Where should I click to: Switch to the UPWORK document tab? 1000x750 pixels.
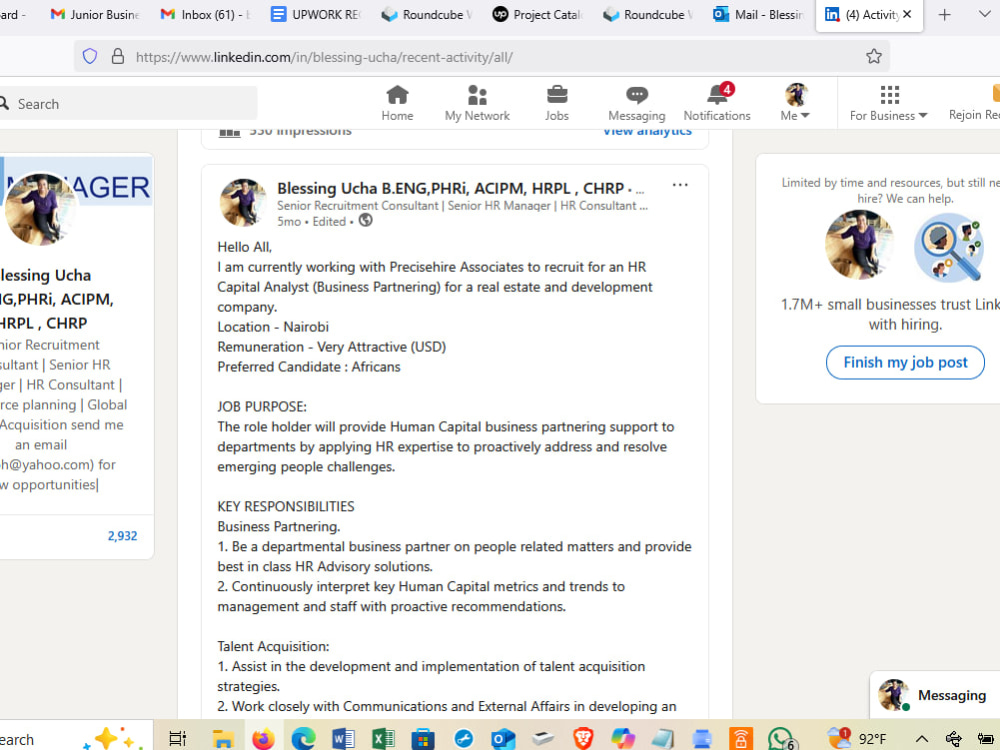315,14
